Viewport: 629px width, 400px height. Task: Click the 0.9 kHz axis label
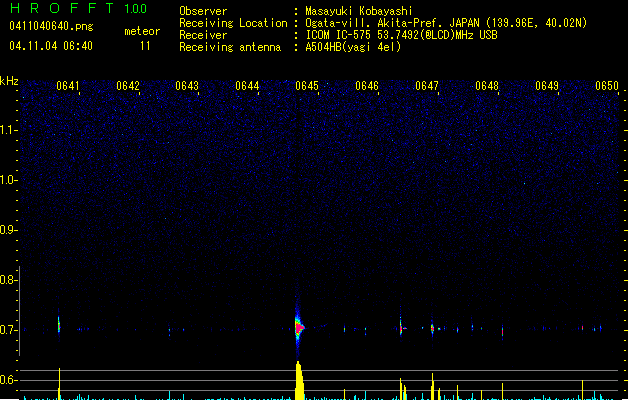point(8,230)
